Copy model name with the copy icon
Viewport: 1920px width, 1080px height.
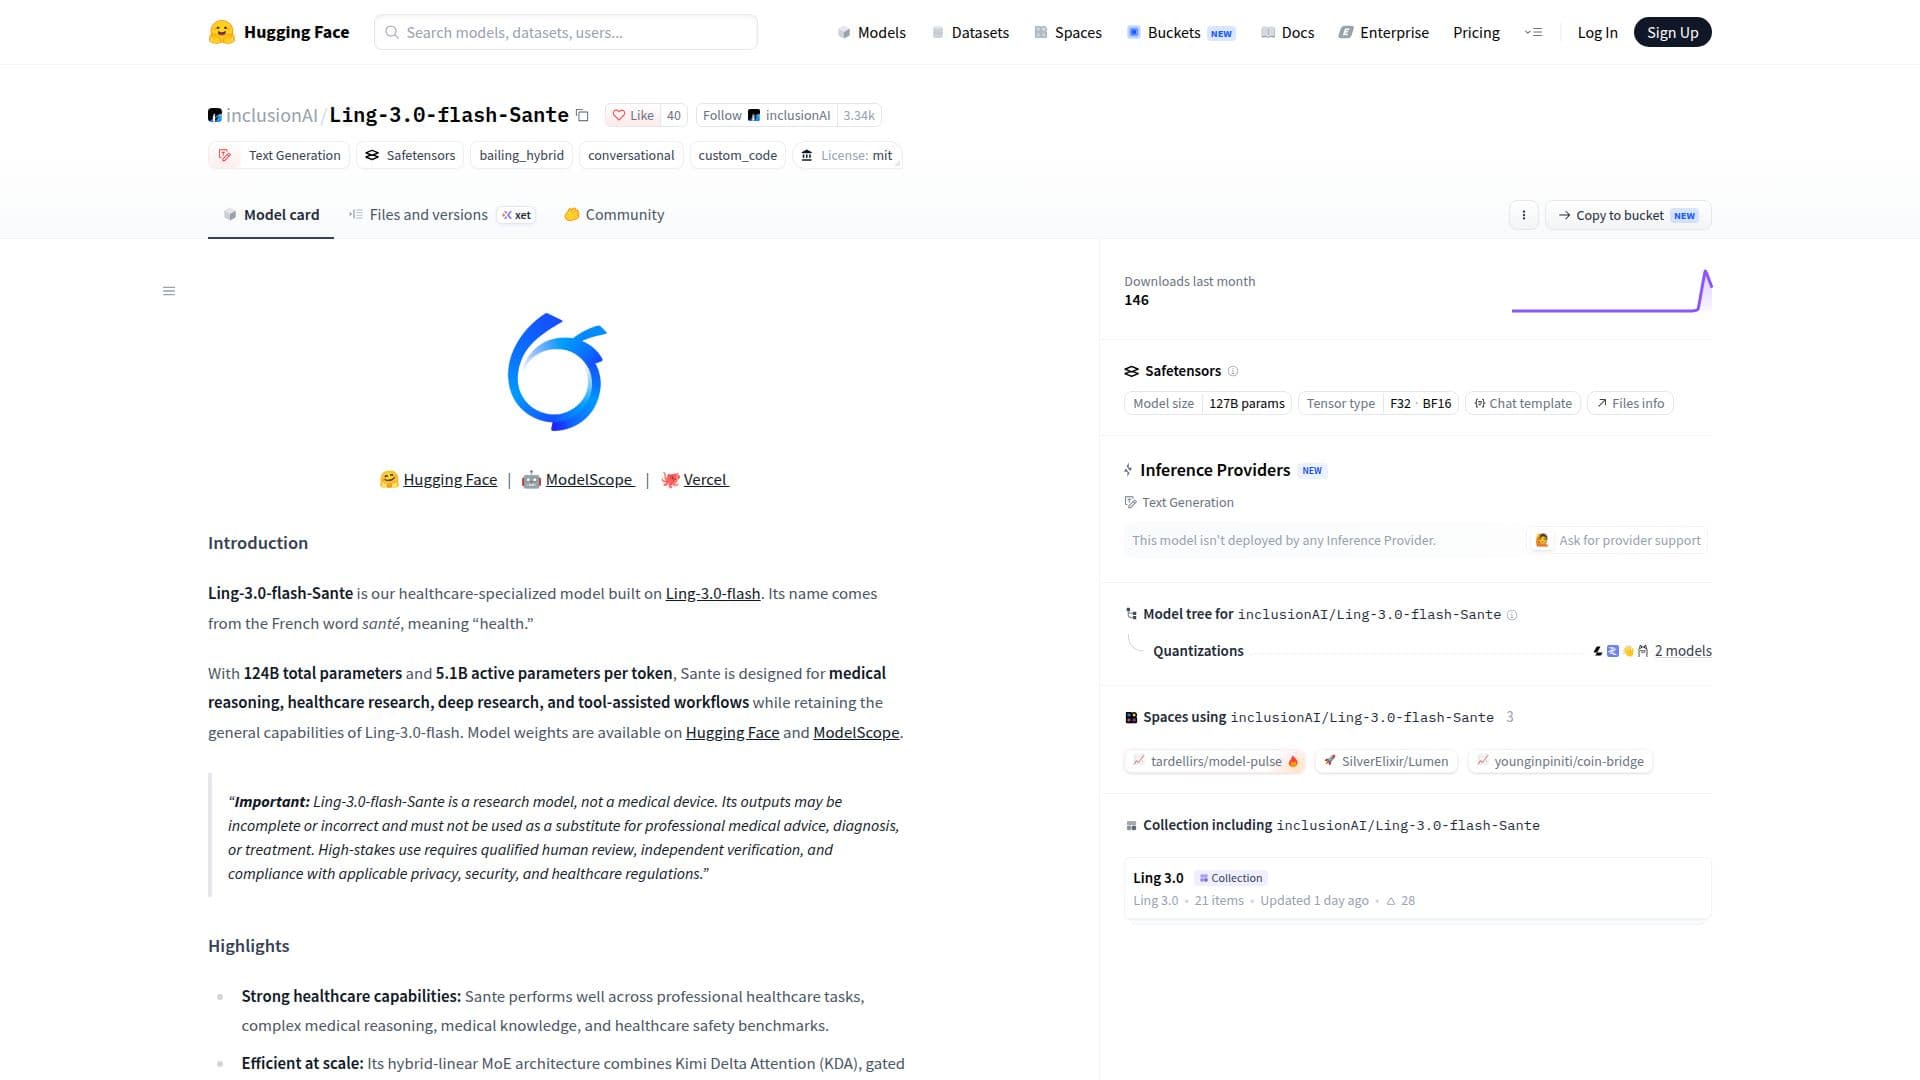(582, 116)
